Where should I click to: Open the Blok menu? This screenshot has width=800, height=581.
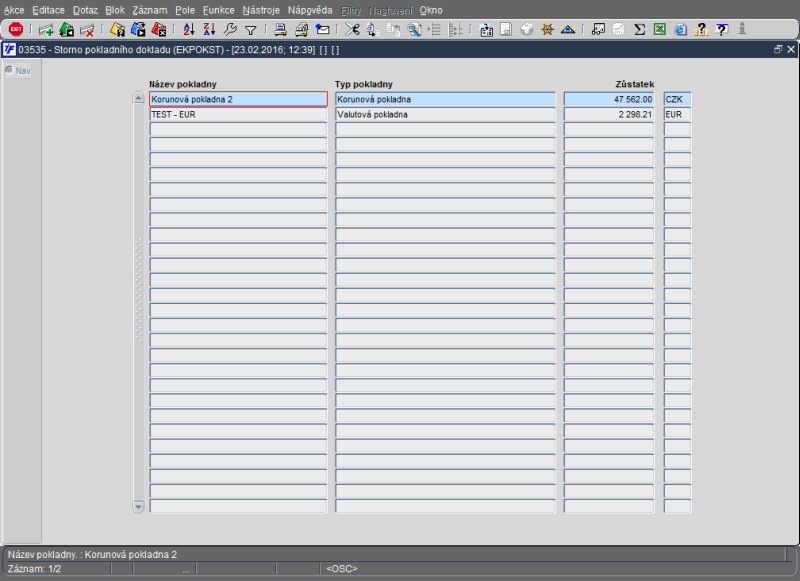115,10
